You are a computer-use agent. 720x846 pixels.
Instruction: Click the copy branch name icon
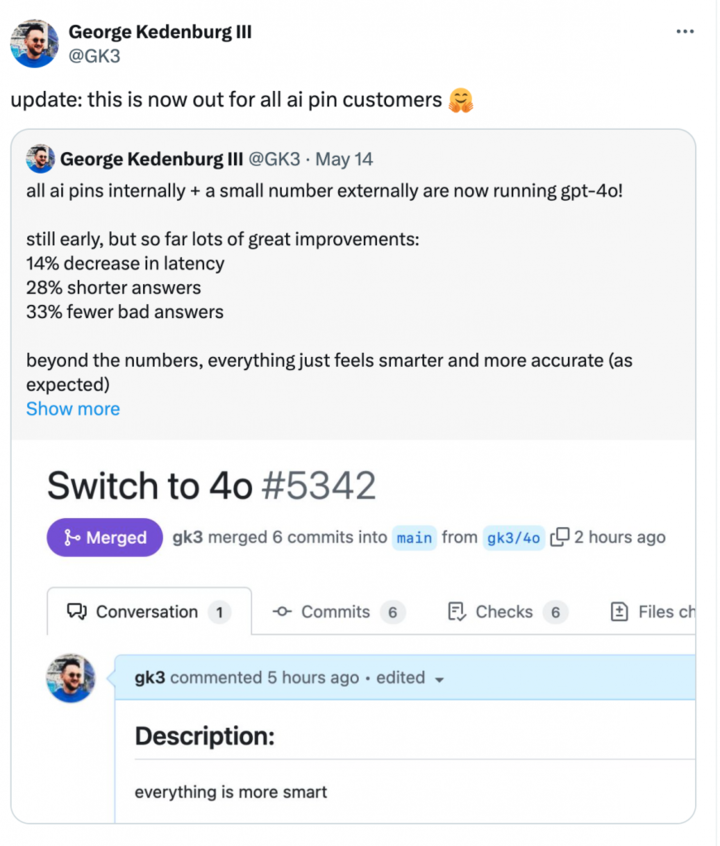pos(560,537)
